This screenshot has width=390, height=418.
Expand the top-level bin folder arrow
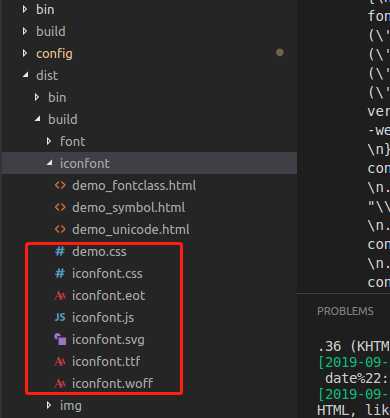[25, 9]
